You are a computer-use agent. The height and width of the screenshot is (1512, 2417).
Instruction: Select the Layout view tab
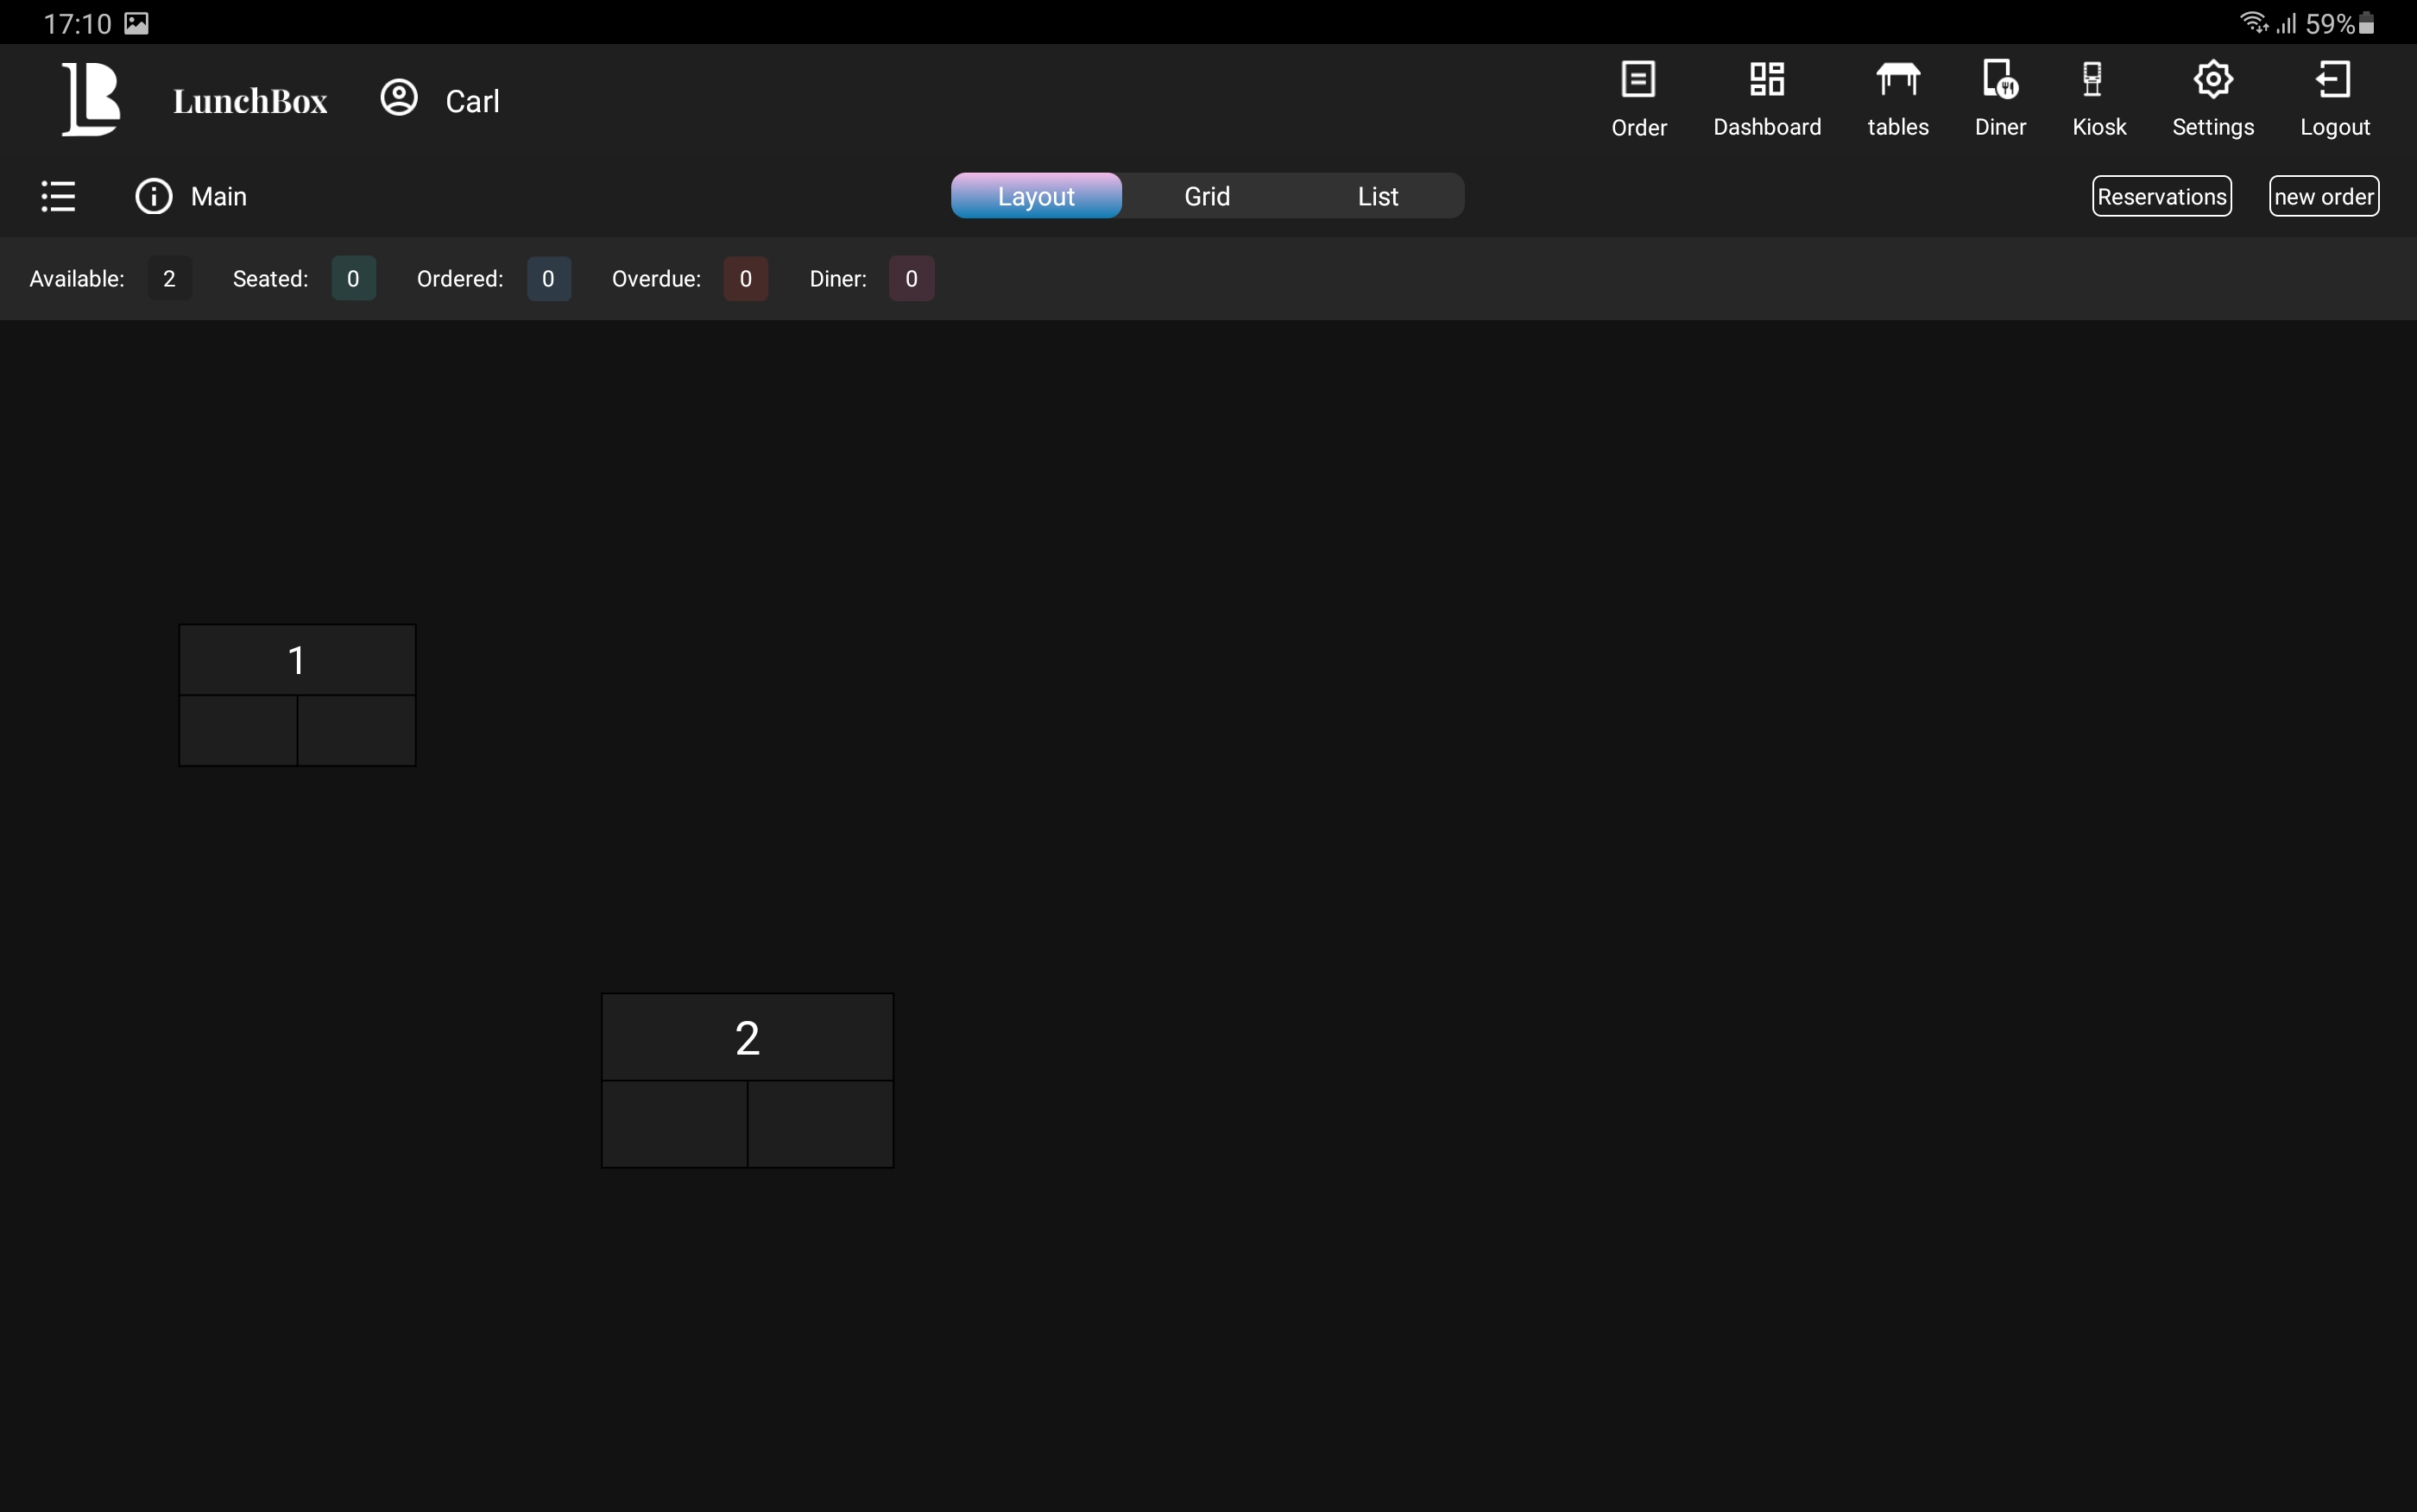tap(1036, 196)
